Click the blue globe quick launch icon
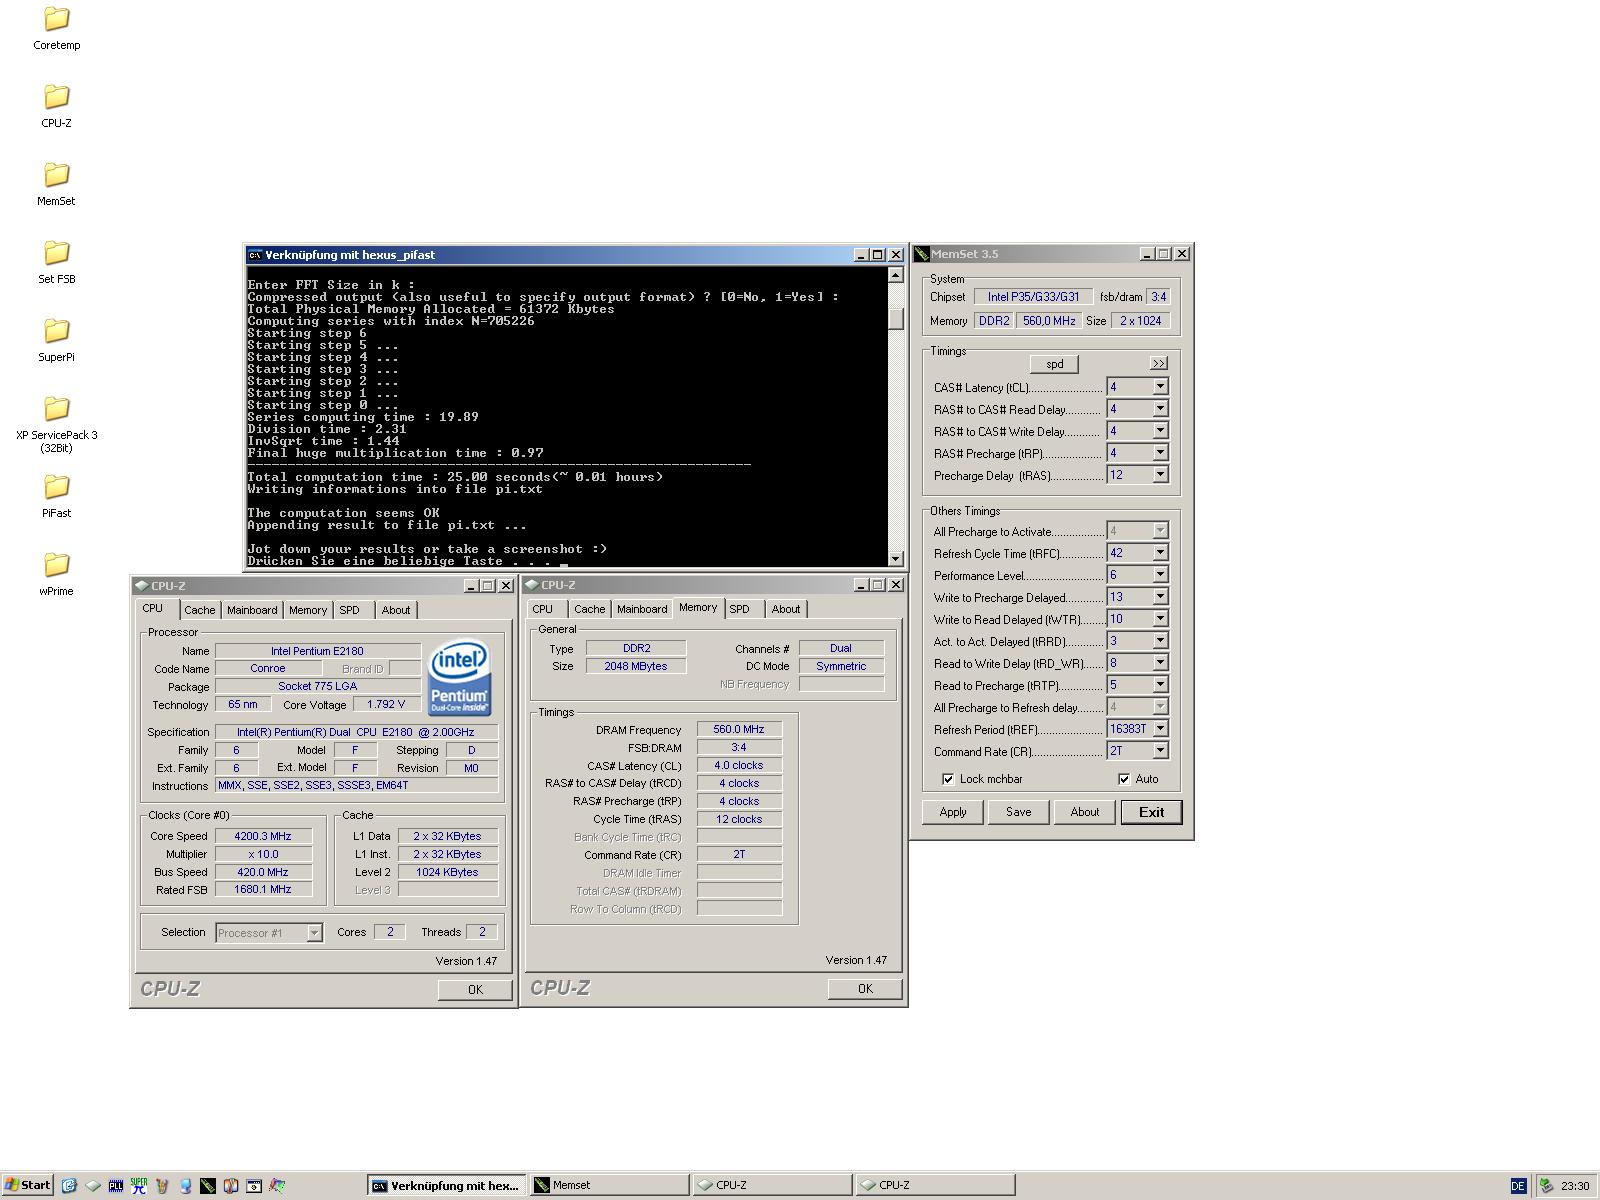The height and width of the screenshot is (1200, 1600). coord(185,1185)
